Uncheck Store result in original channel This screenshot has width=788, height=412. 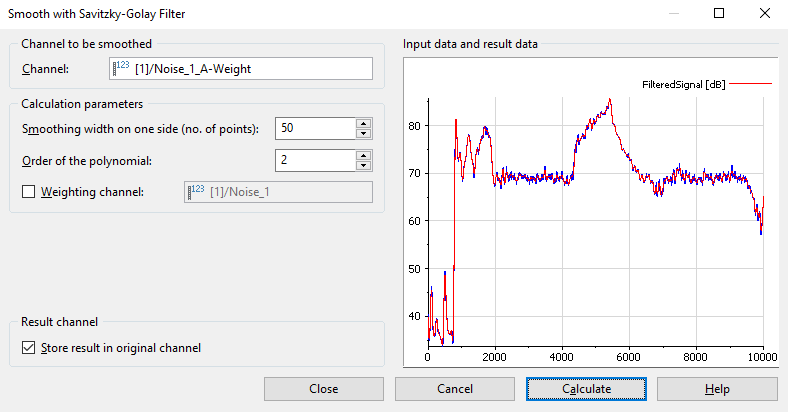pyautogui.click(x=28, y=348)
